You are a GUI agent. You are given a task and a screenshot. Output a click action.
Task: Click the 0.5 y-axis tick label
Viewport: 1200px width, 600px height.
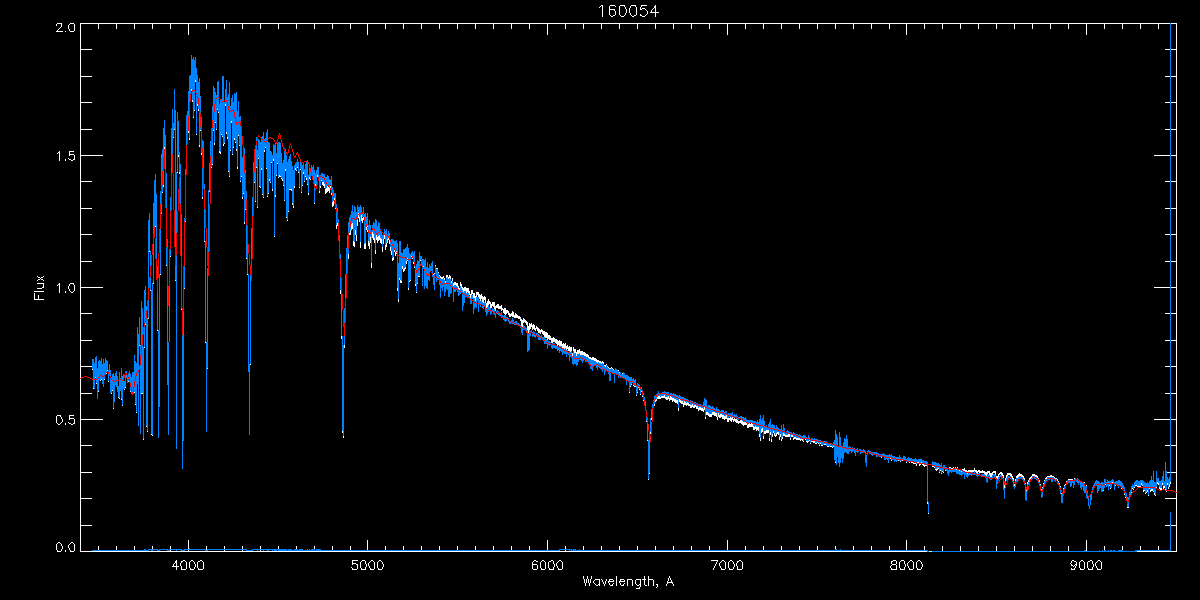click(x=65, y=419)
